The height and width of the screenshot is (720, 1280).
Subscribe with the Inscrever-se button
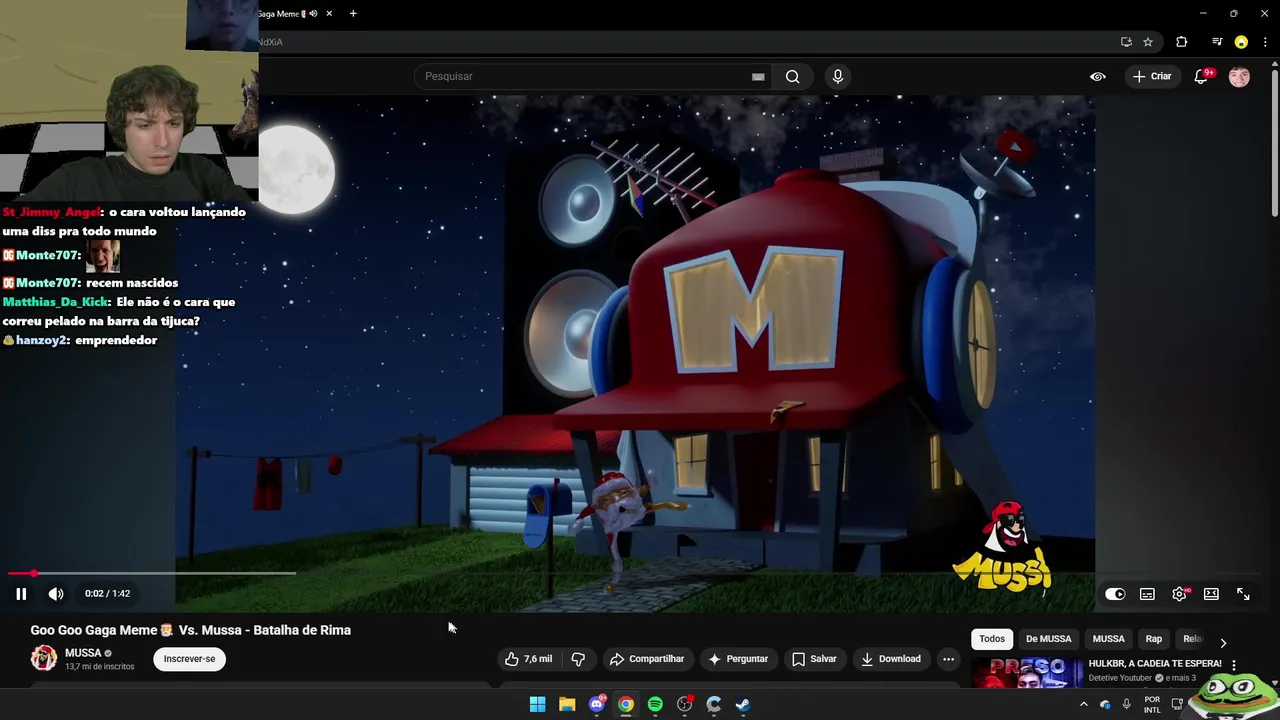pos(189,659)
